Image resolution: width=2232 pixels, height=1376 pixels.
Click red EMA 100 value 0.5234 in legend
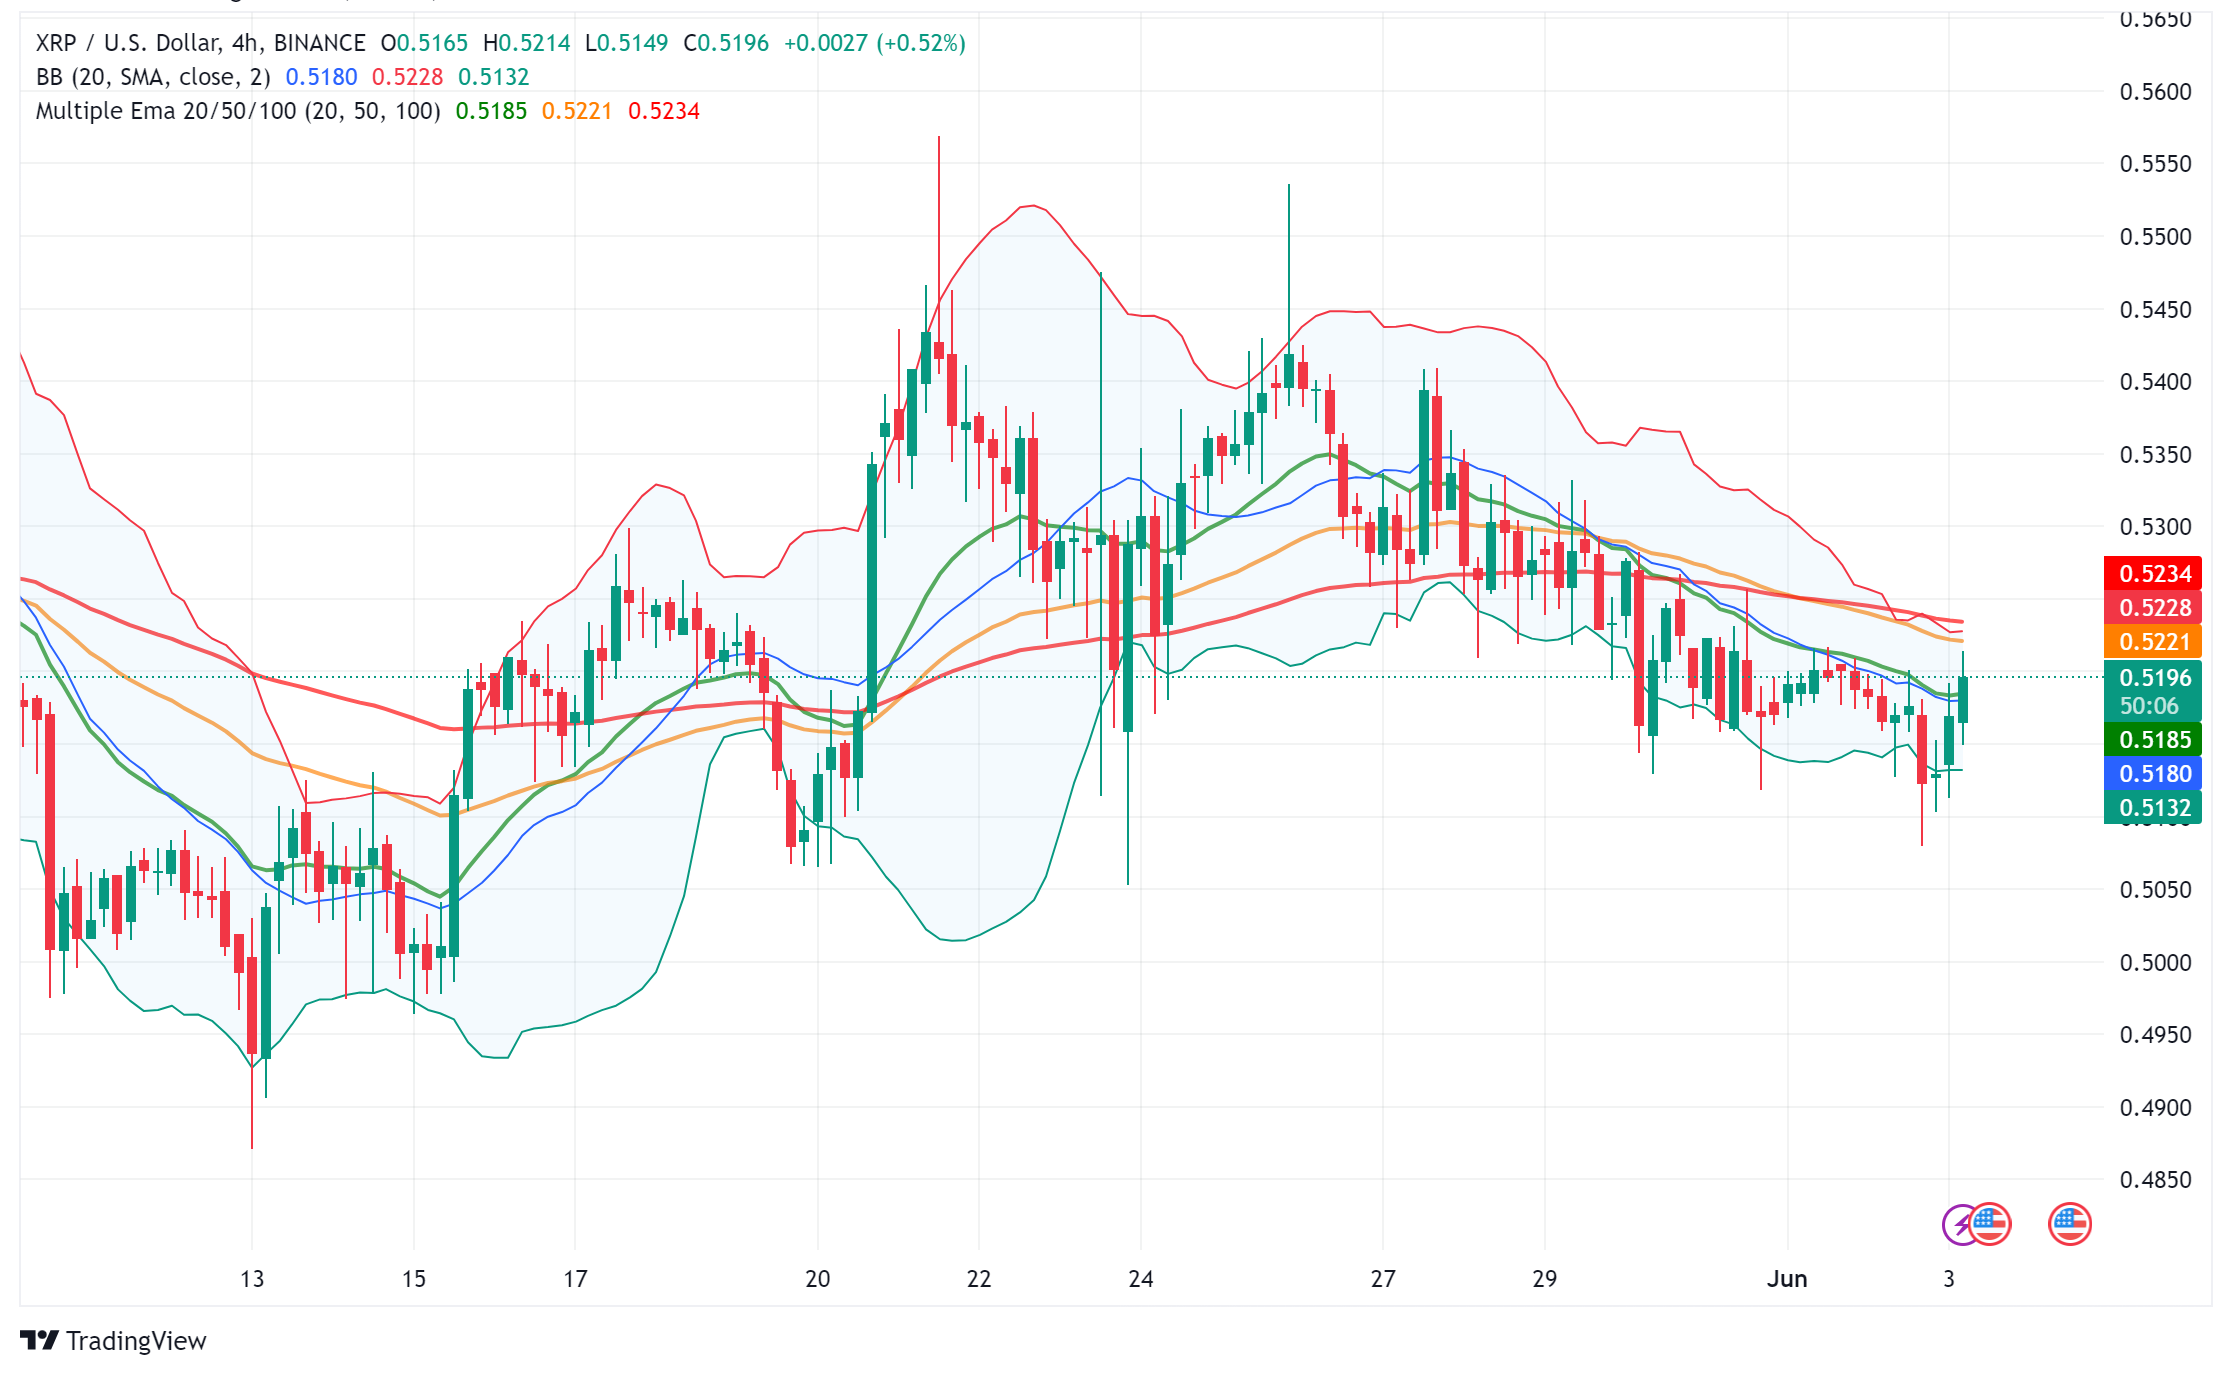(x=664, y=111)
